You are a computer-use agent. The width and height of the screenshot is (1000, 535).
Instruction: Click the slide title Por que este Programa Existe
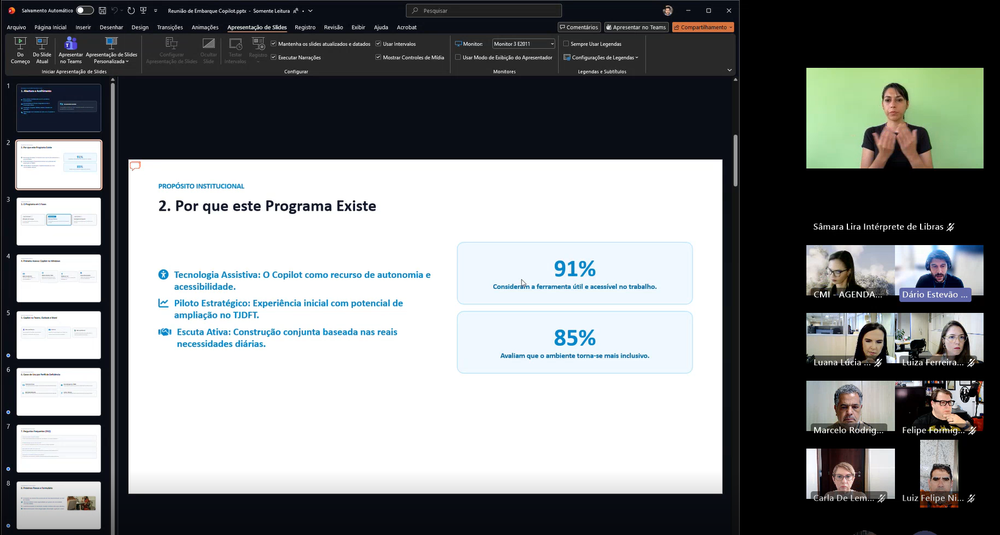click(267, 206)
